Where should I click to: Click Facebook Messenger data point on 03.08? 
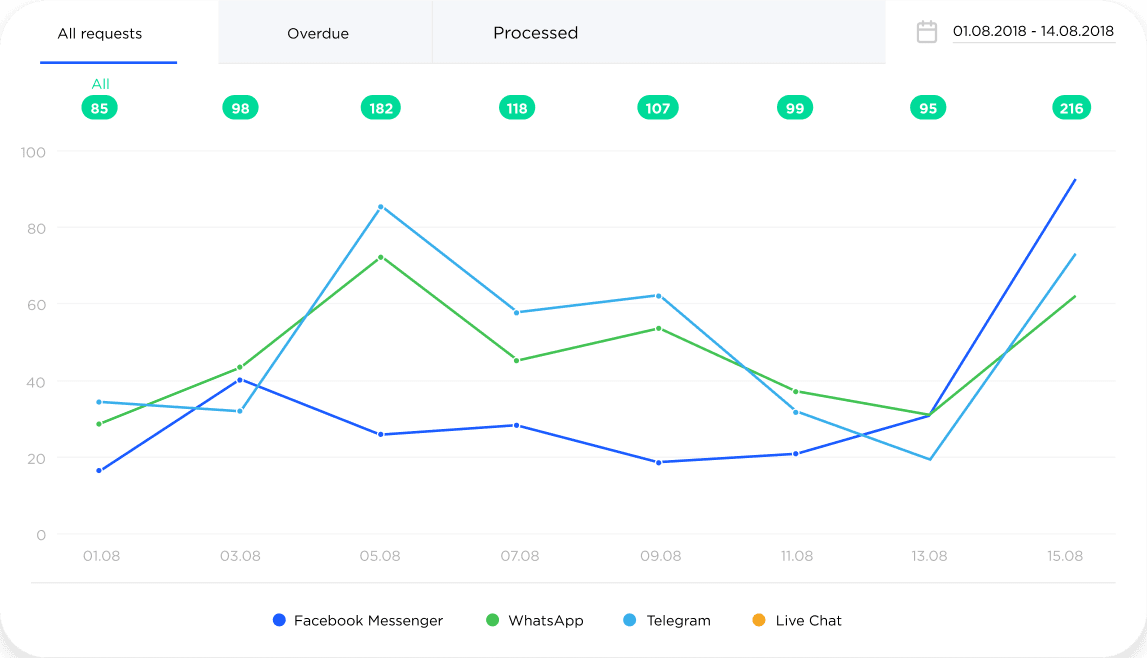(240, 380)
